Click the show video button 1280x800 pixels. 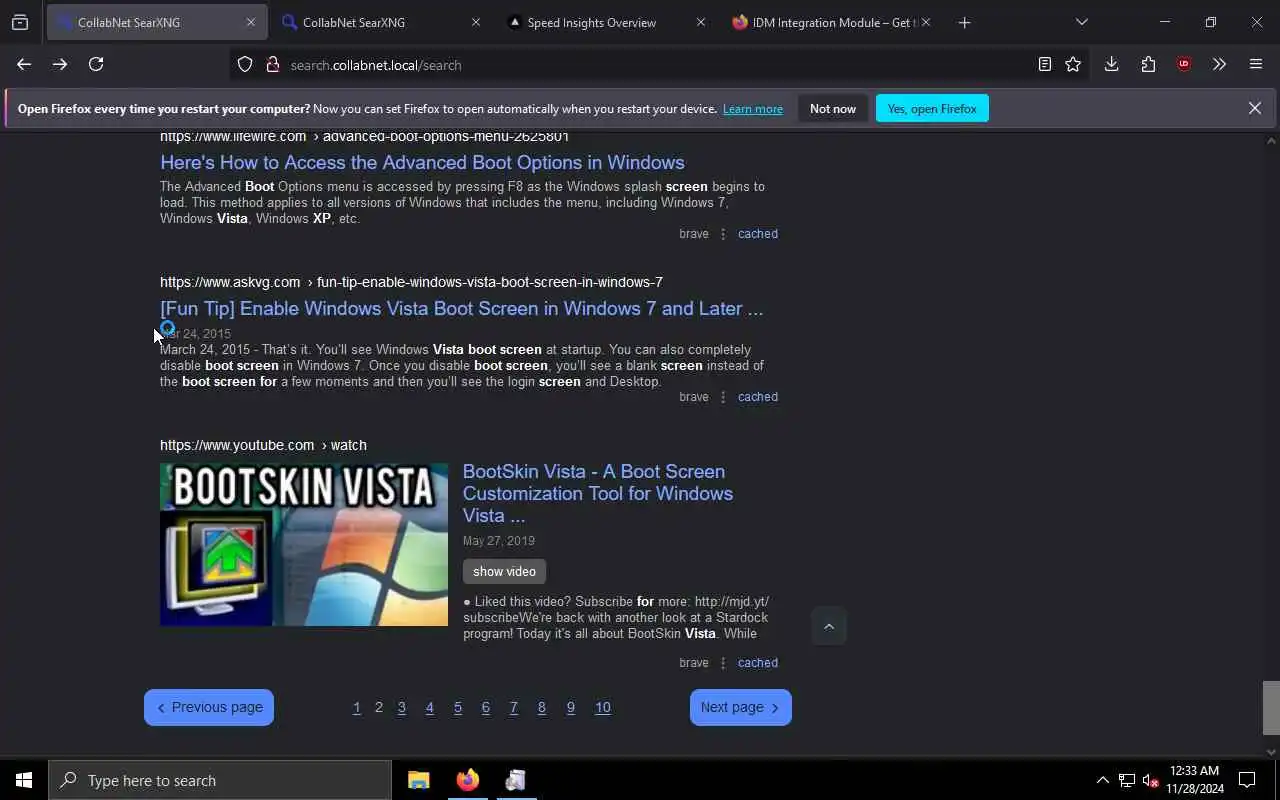click(504, 571)
